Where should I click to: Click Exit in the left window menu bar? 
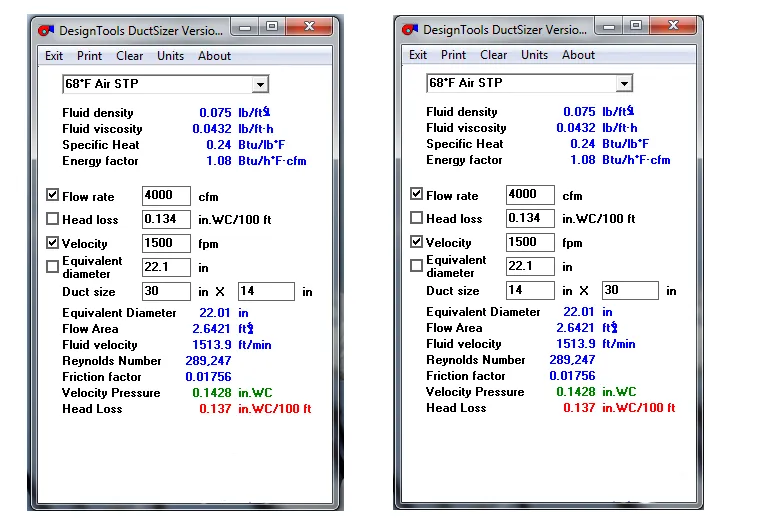[54, 56]
